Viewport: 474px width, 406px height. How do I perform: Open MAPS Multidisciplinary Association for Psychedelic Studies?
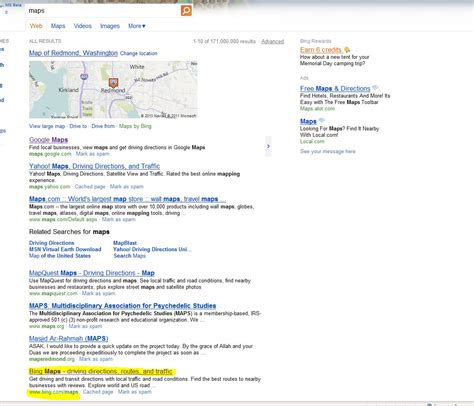tap(122, 306)
